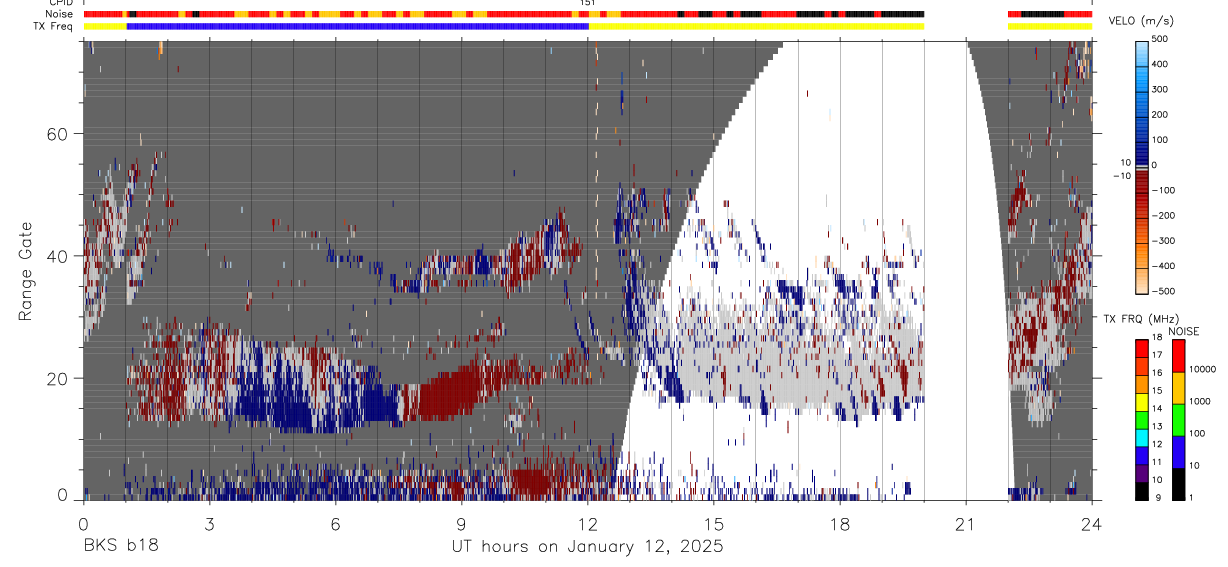The height and width of the screenshot is (567, 1228).
Task: Click the purple segment of TX FRQ colorbar
Action: pyautogui.click(x=1141, y=474)
